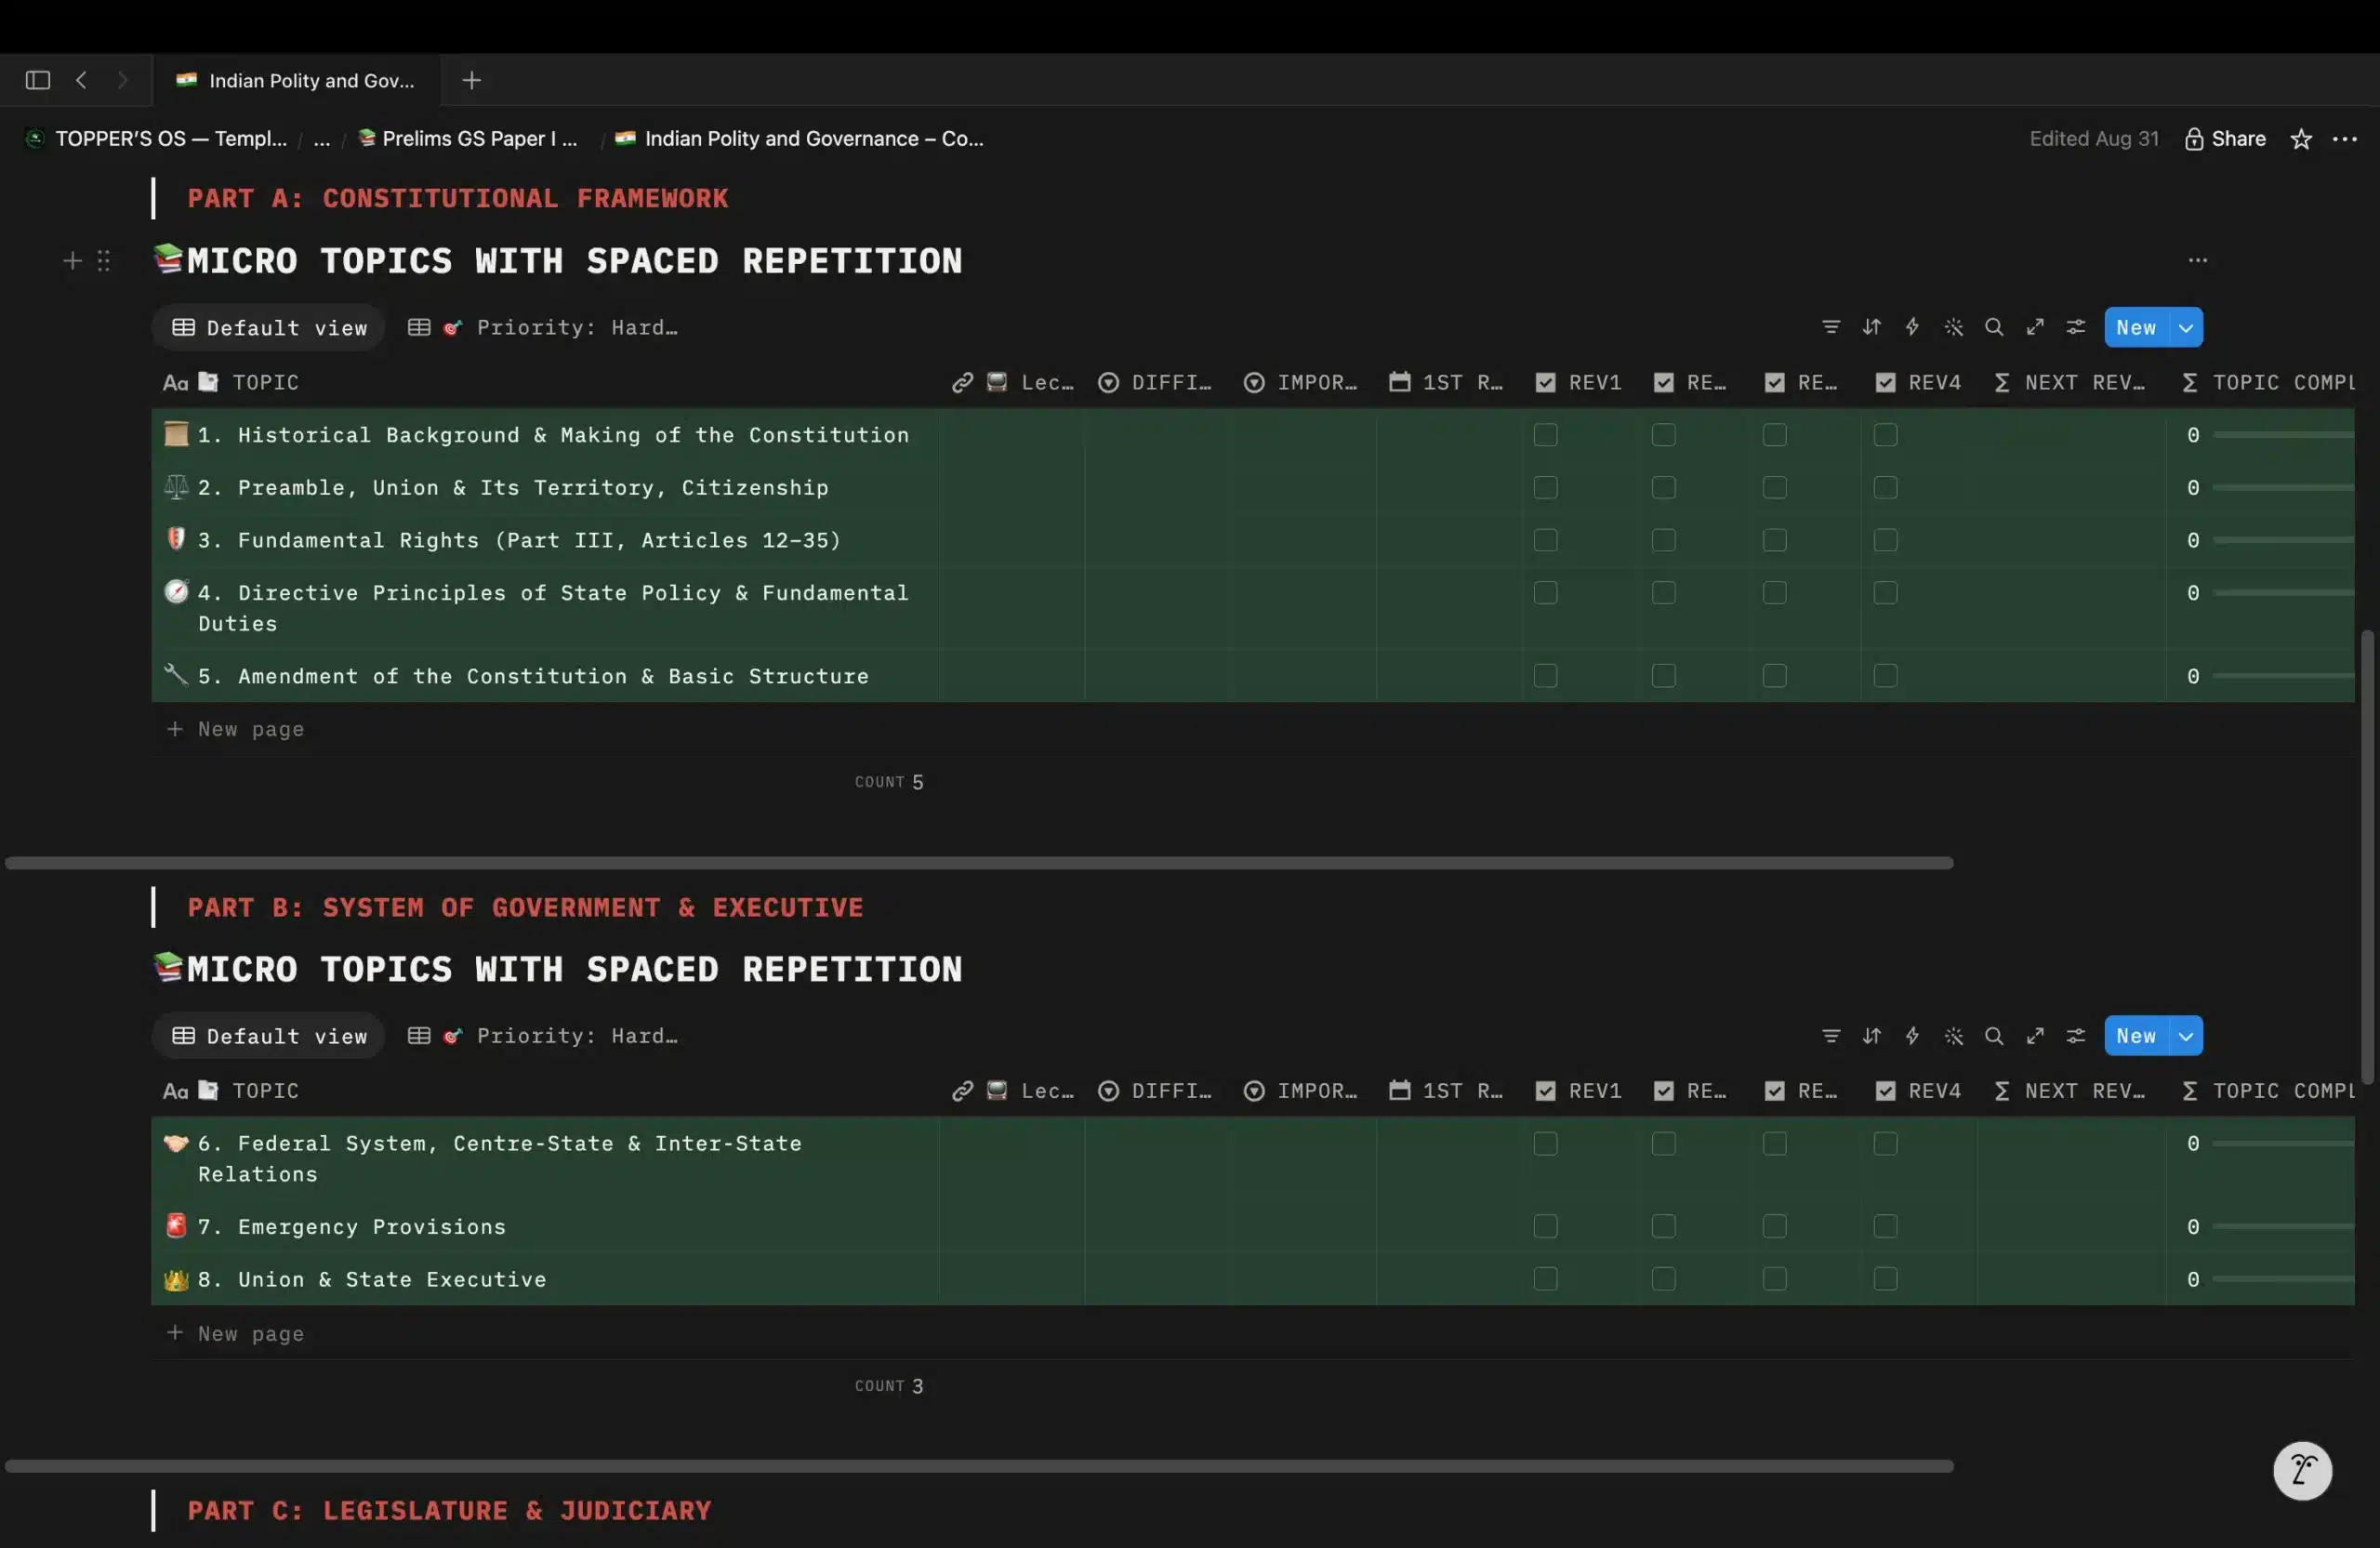Expand the New button dropdown in Part A

(2185, 327)
